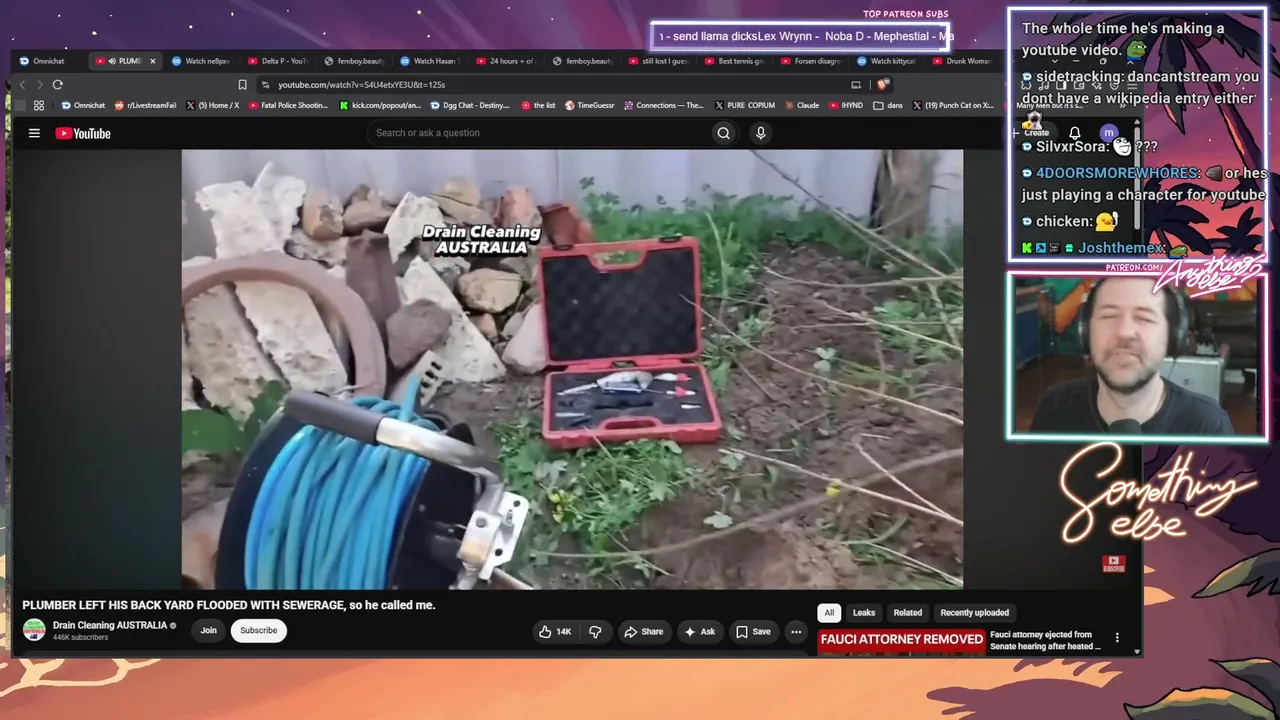Click the YouTube search magnifier button

pyautogui.click(x=724, y=133)
